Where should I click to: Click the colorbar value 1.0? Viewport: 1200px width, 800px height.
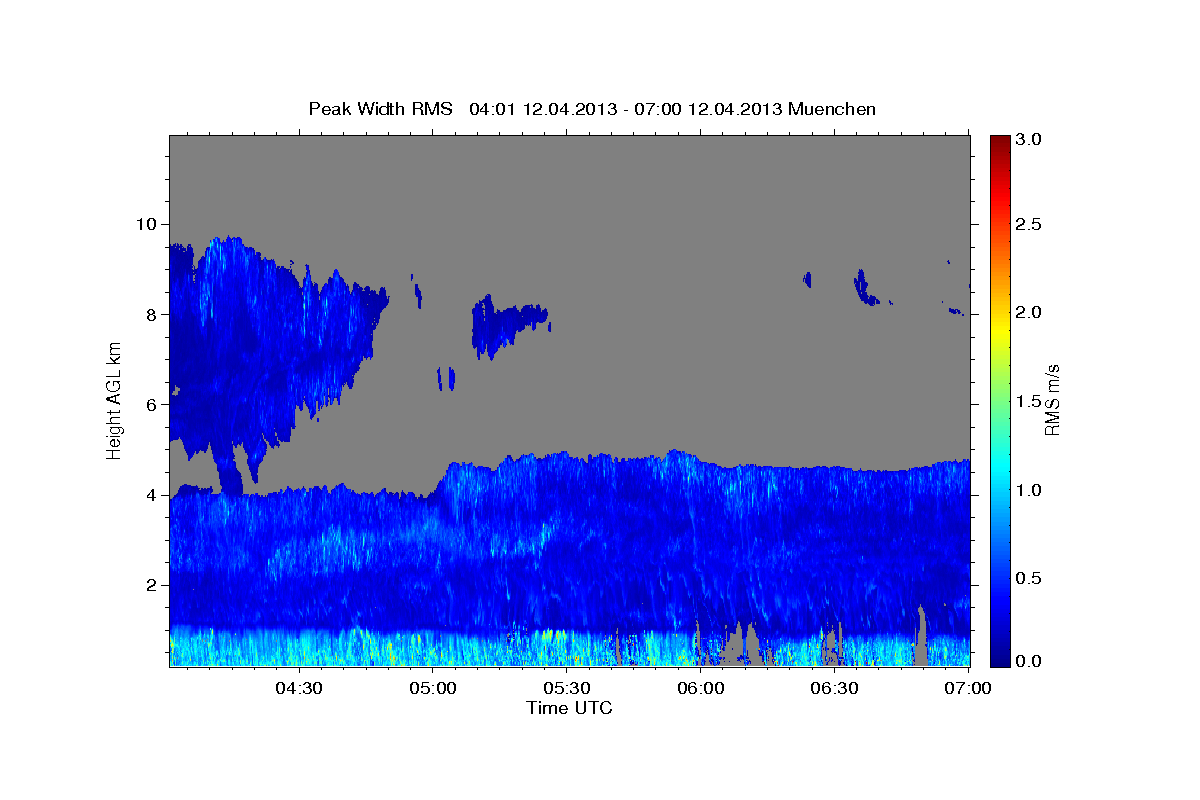[x=1030, y=491]
